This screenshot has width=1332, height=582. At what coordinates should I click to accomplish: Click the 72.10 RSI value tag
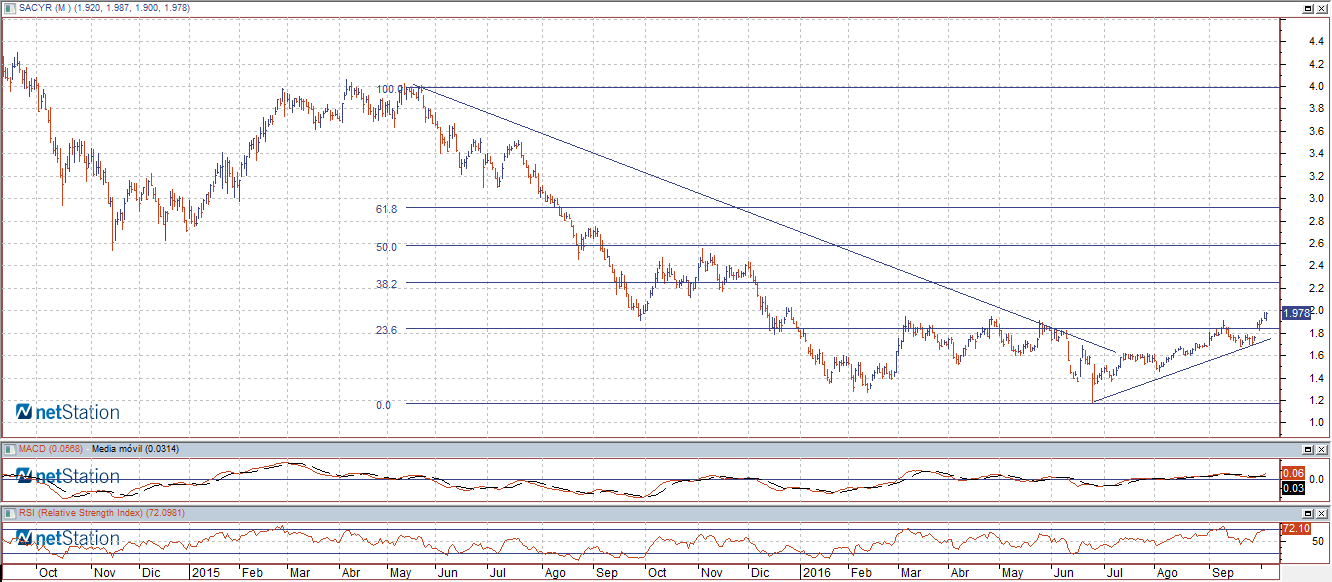(1294, 527)
